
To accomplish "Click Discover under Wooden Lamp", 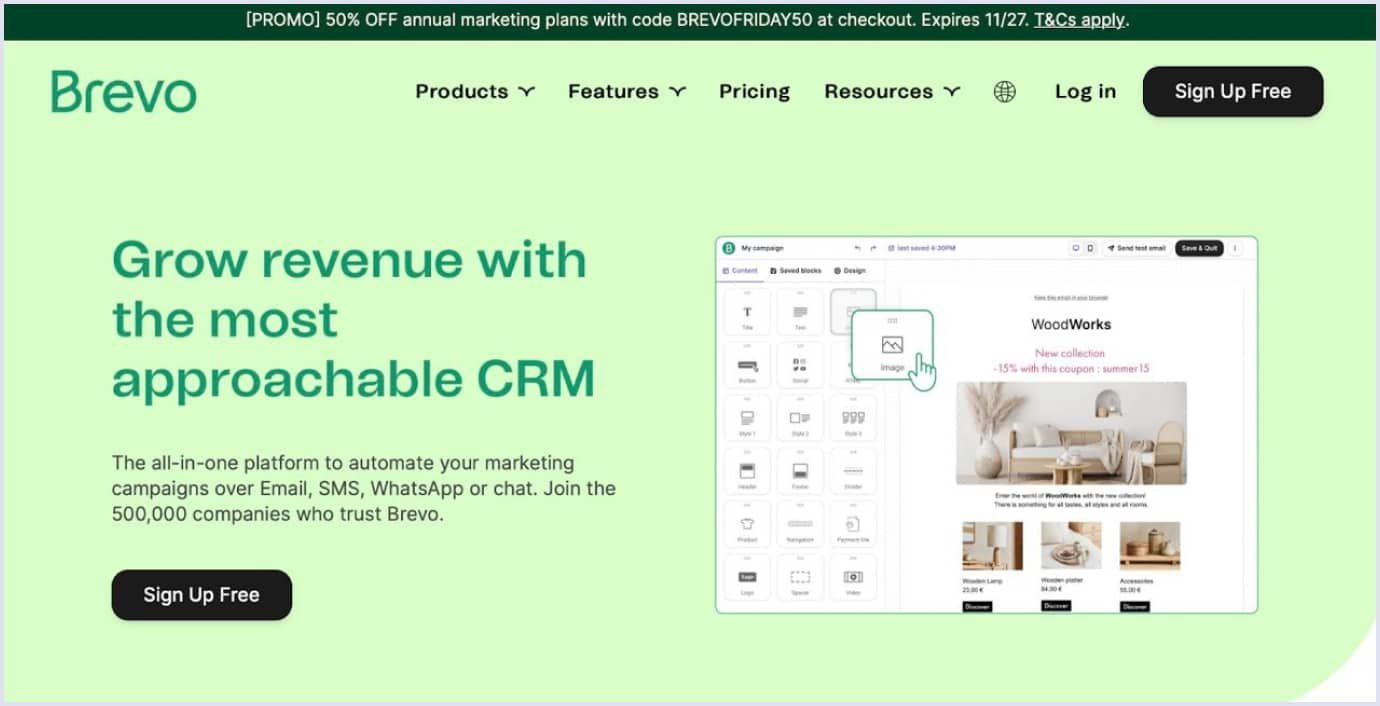I will coord(977,606).
